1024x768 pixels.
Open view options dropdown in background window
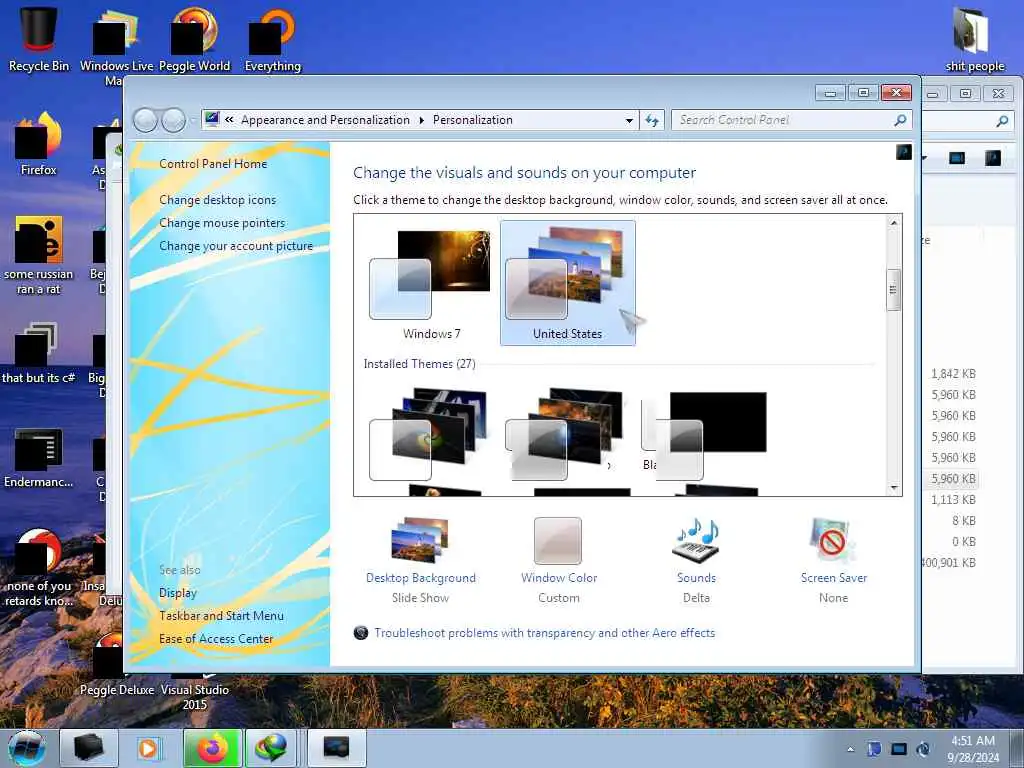coord(925,157)
